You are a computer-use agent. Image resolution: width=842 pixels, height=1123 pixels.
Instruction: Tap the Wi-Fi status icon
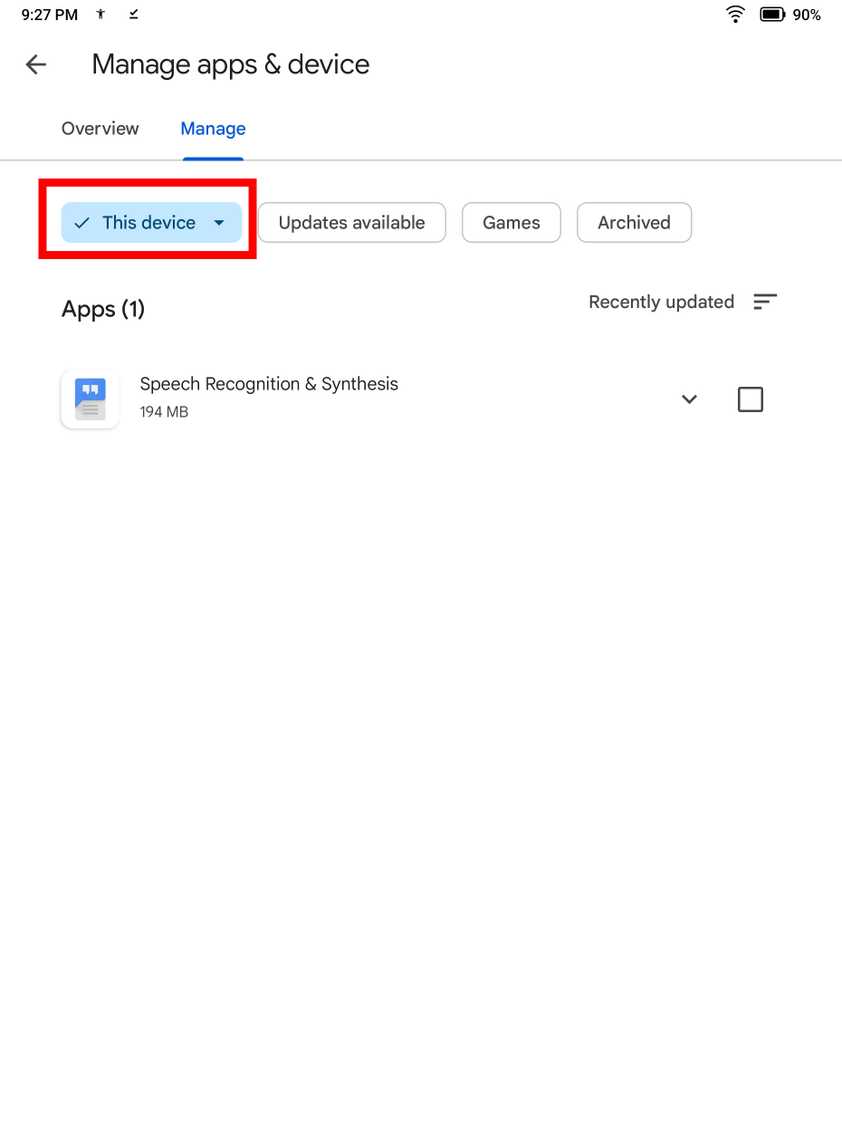(x=735, y=14)
